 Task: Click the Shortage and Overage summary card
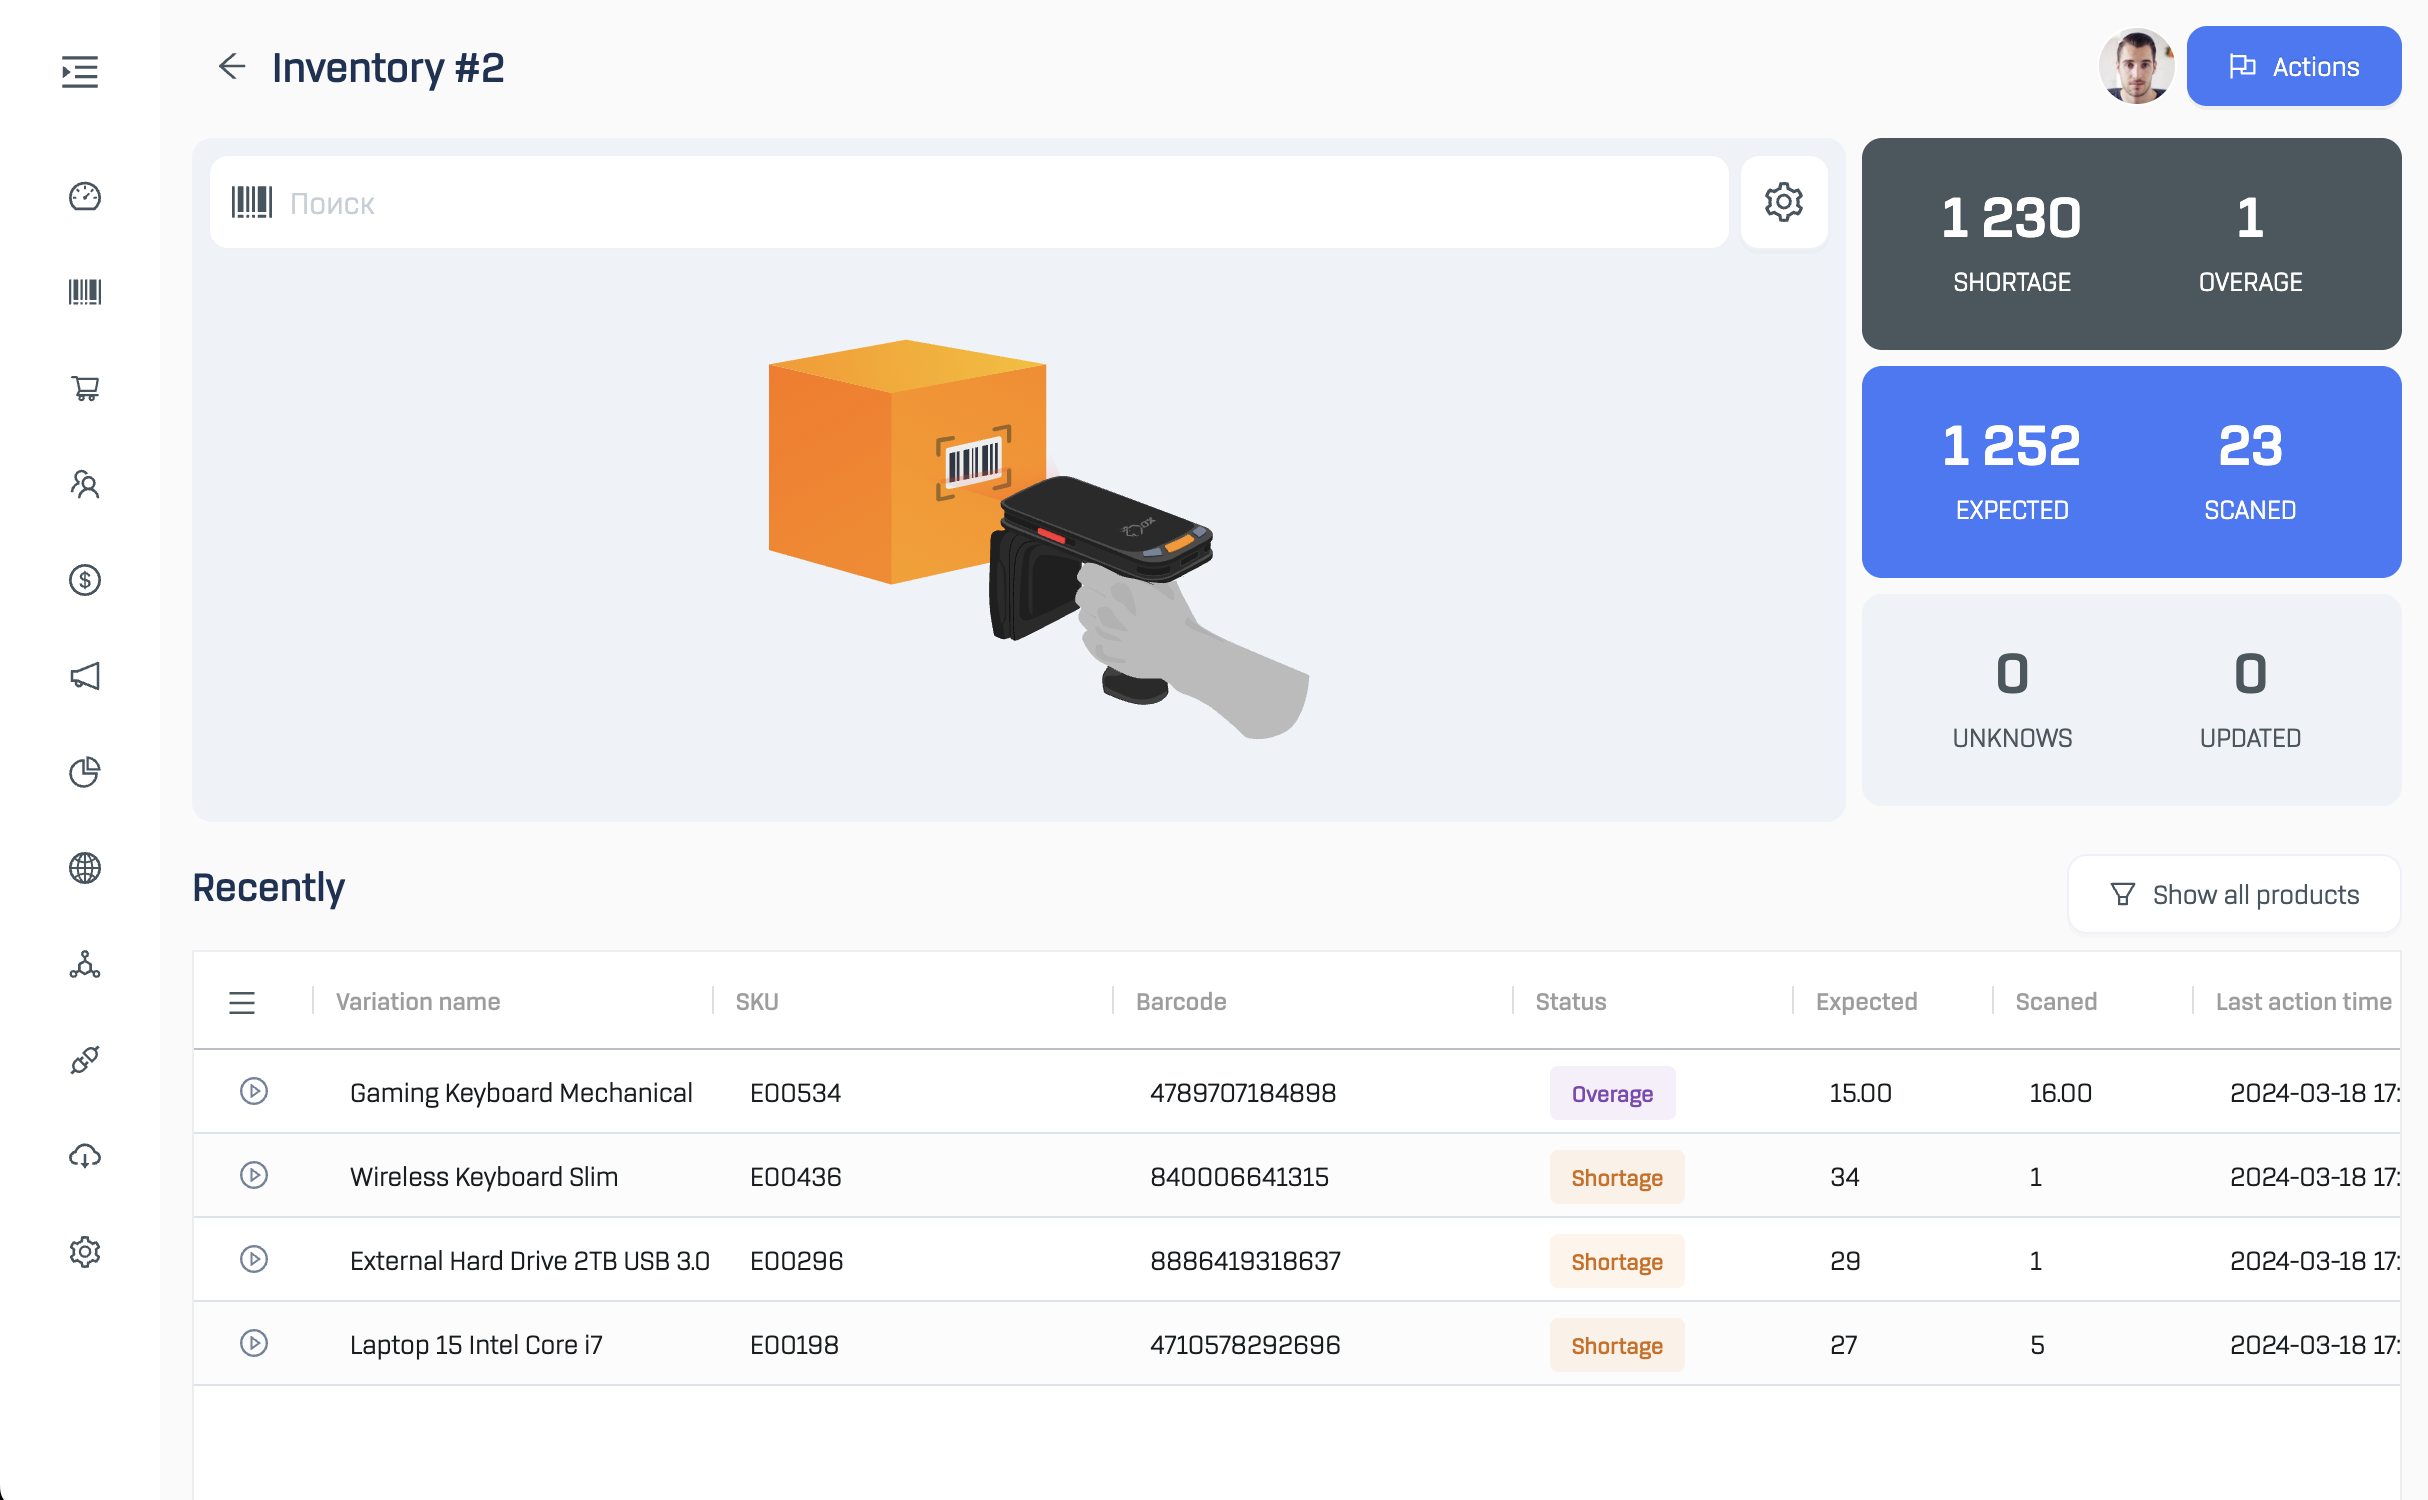pyautogui.click(x=2131, y=244)
